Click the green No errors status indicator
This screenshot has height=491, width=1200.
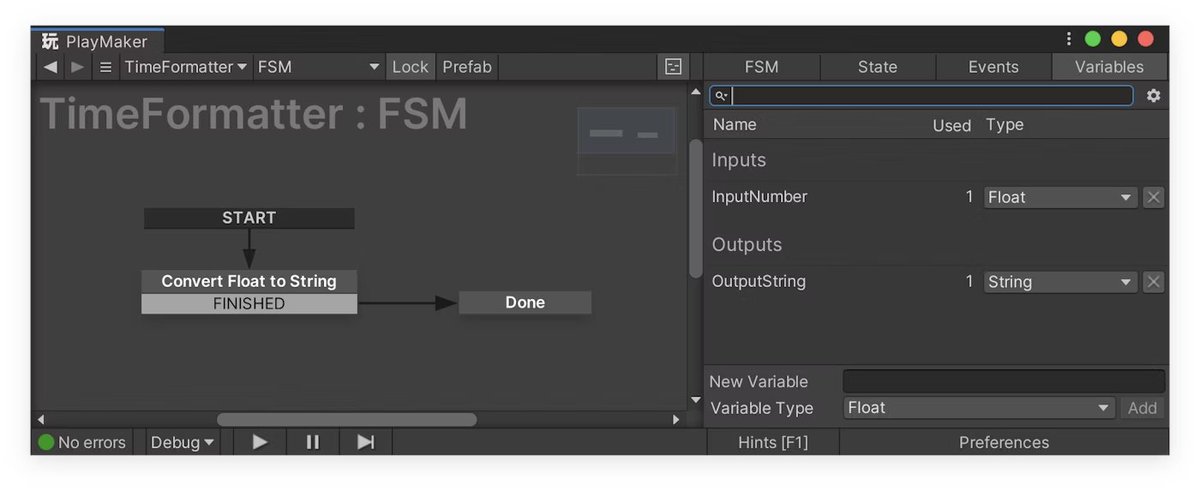(46, 442)
